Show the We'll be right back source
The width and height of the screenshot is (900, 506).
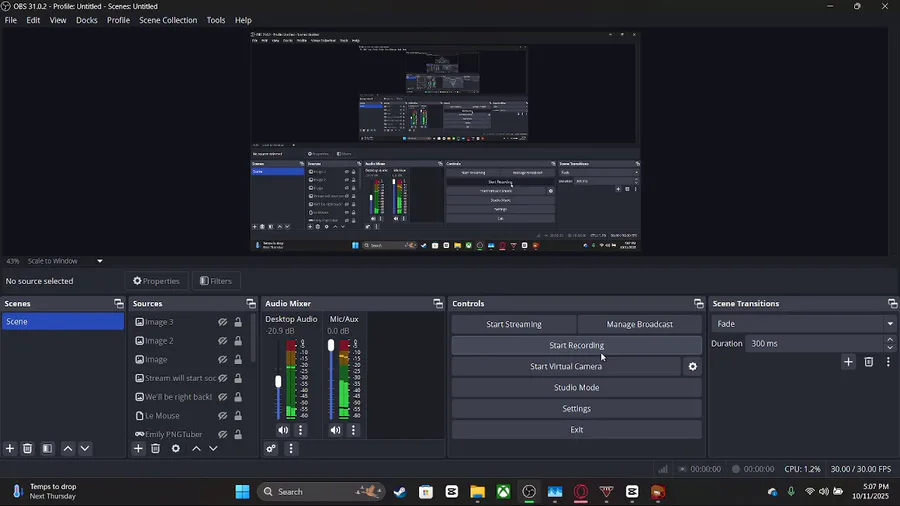223,397
